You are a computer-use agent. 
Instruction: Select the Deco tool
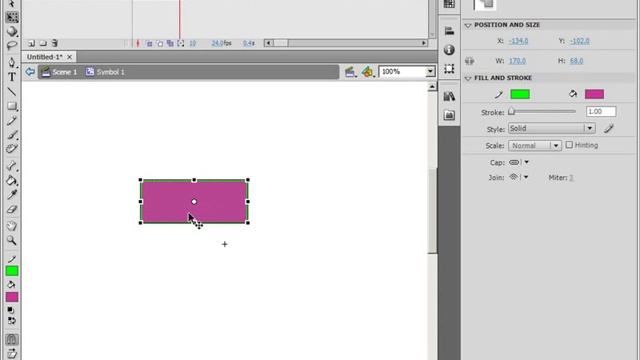(x=12, y=149)
